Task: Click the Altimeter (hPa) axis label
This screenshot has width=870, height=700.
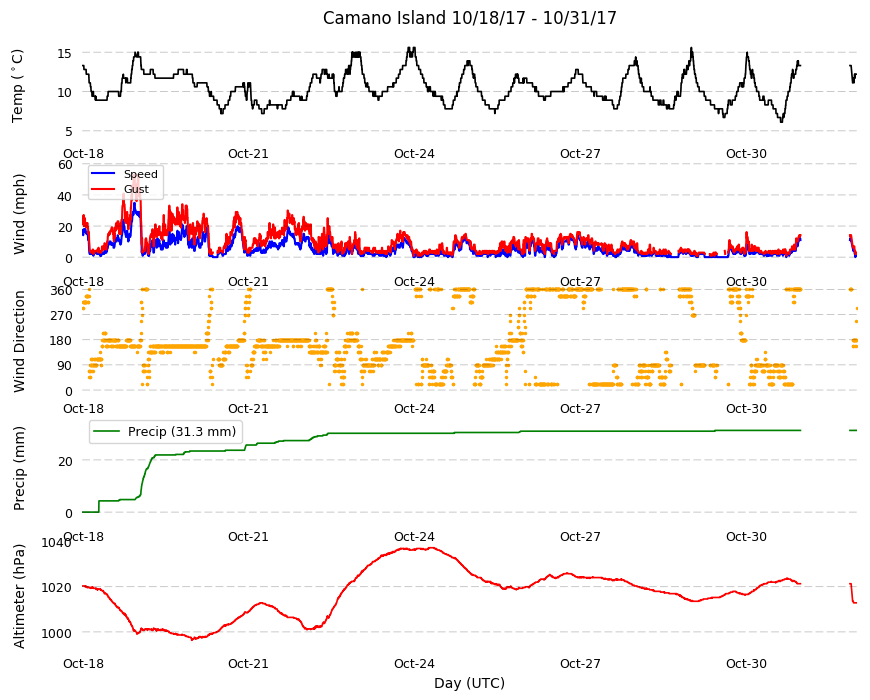Action: tap(19, 596)
